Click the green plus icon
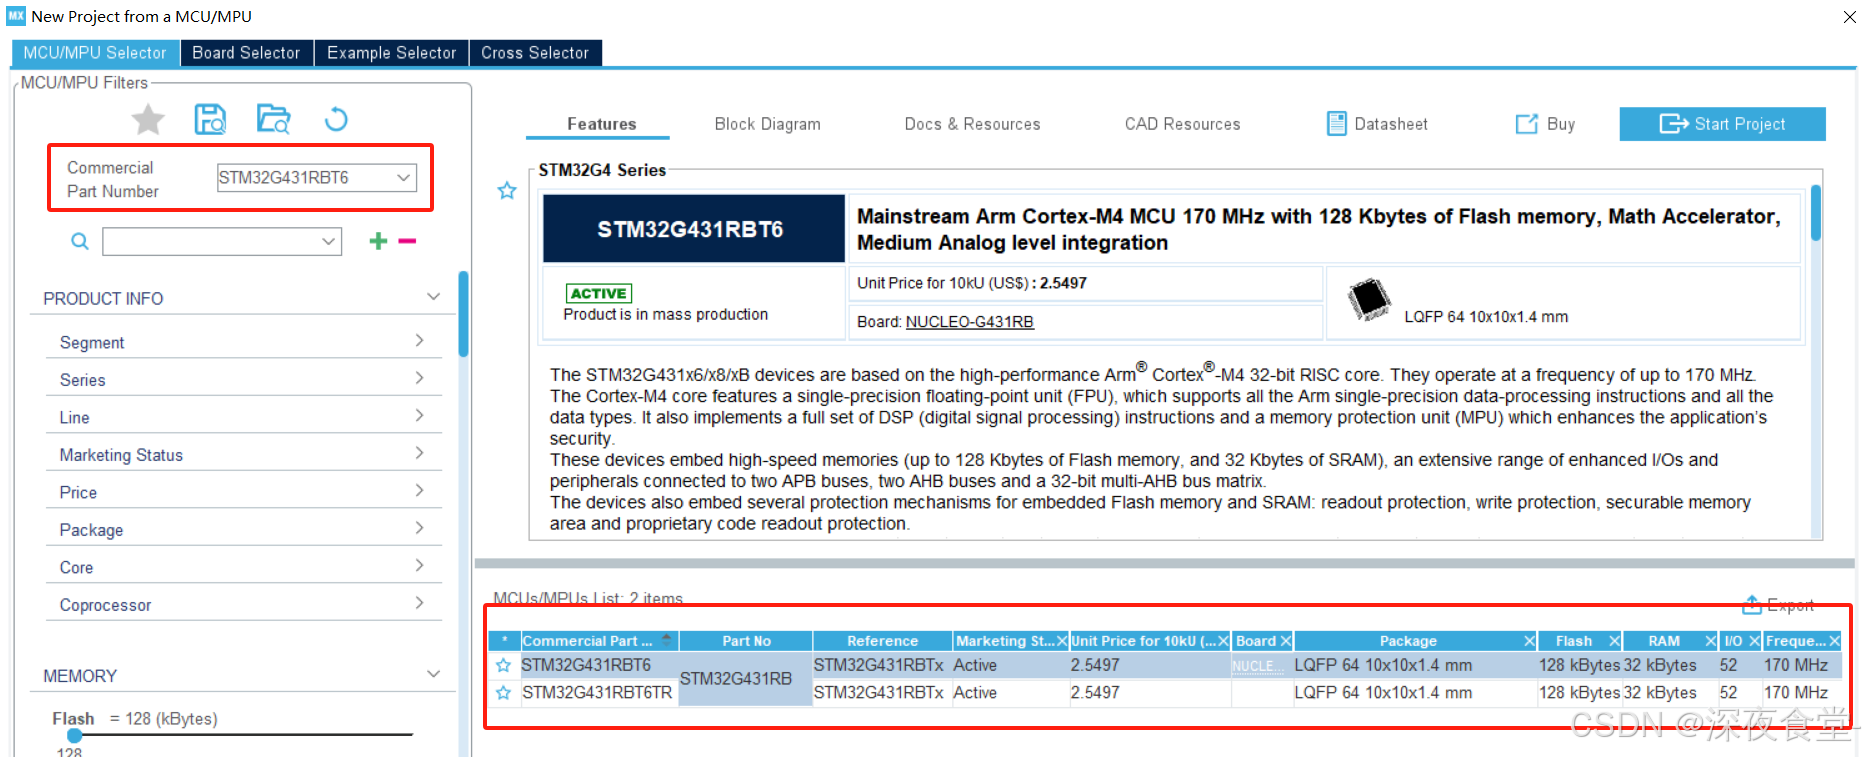Image resolution: width=1867 pixels, height=757 pixels. coord(378,241)
